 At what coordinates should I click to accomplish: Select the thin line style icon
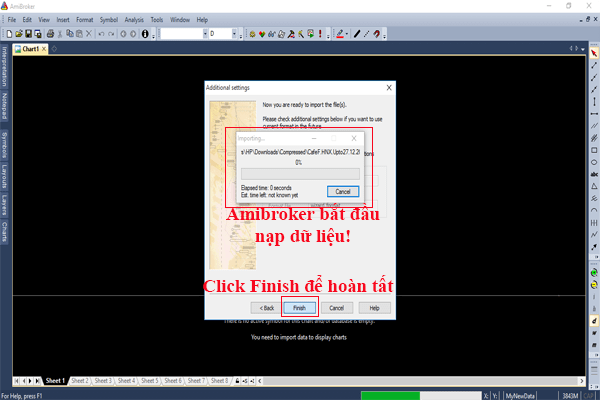click(367, 34)
